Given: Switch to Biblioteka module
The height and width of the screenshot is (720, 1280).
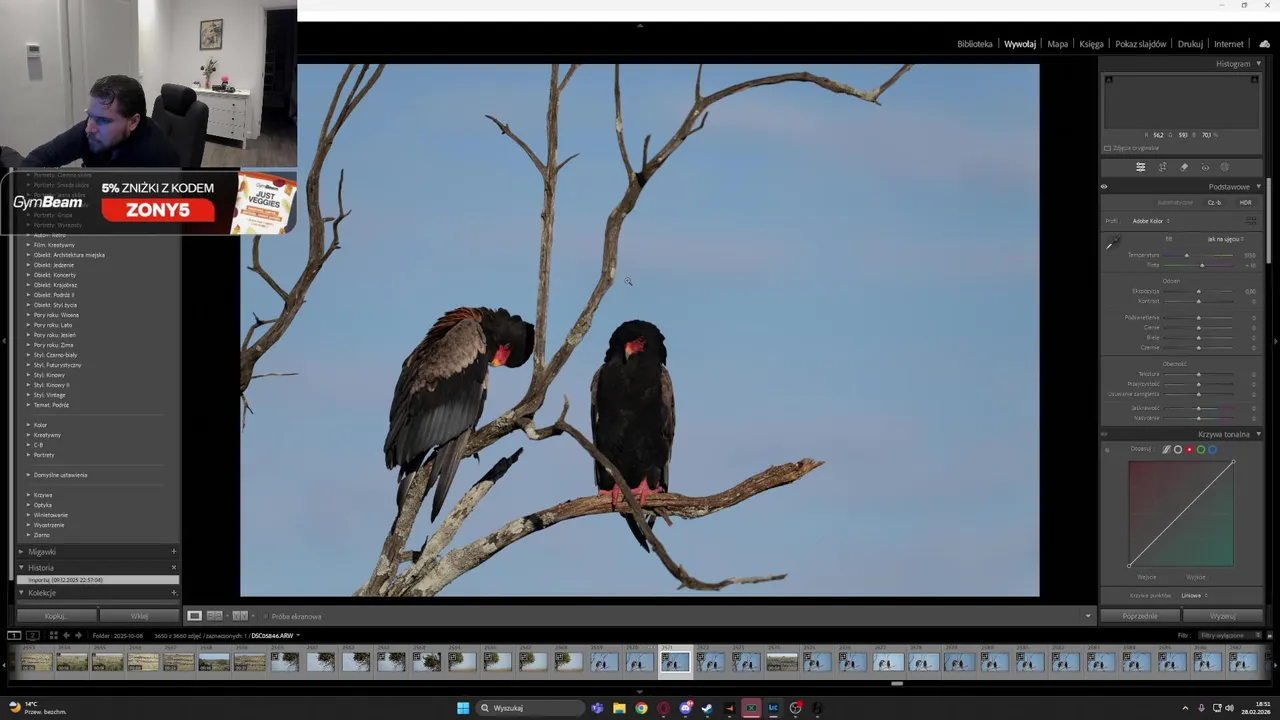Looking at the screenshot, I should coord(975,44).
